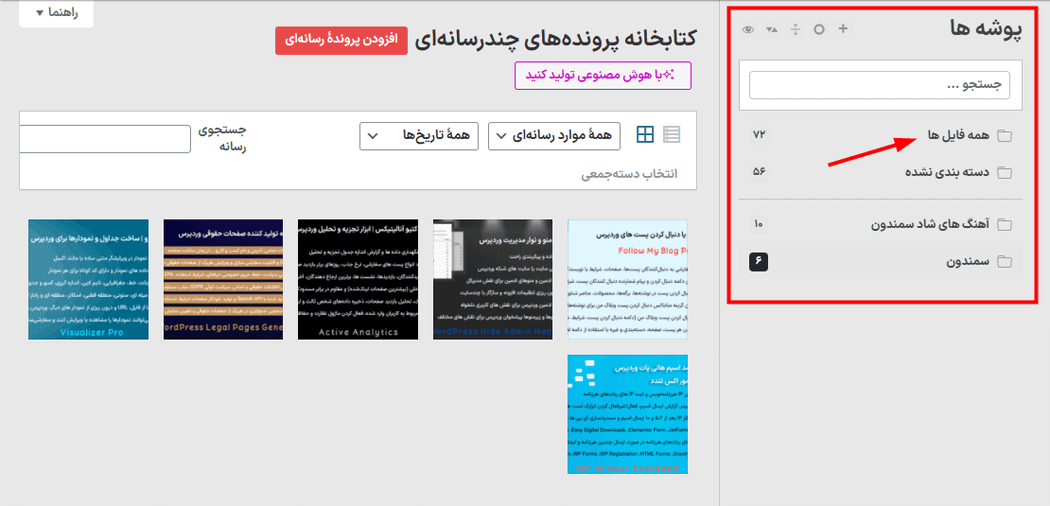Select the همه فایل ها folder
The image size is (1050, 506).
(958, 136)
